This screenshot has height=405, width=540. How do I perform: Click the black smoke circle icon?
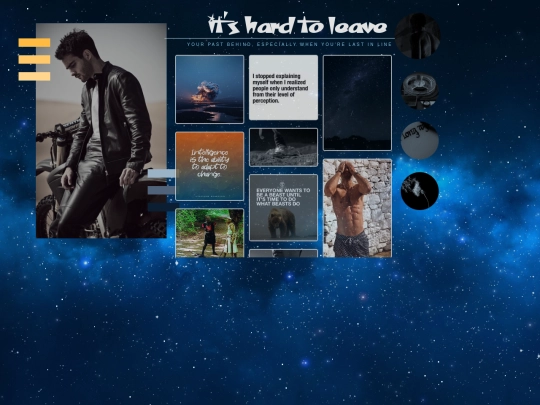click(419, 191)
